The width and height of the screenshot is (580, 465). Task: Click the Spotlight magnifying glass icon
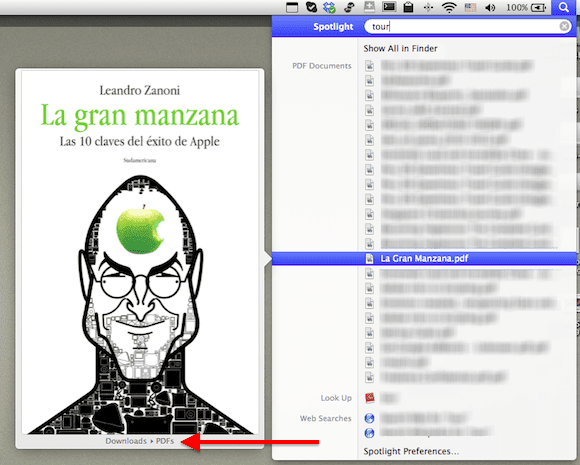564,7
